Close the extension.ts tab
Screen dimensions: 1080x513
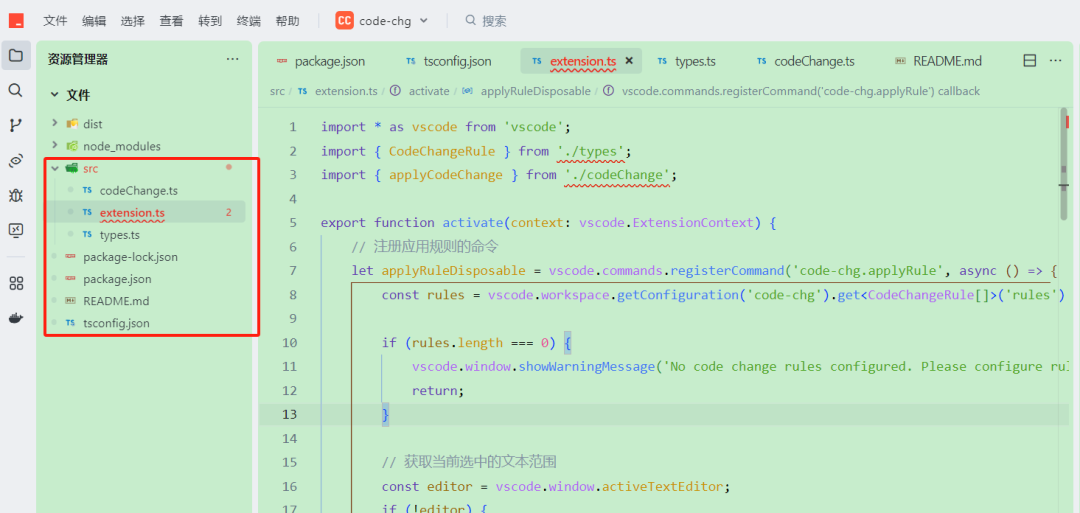[629, 61]
